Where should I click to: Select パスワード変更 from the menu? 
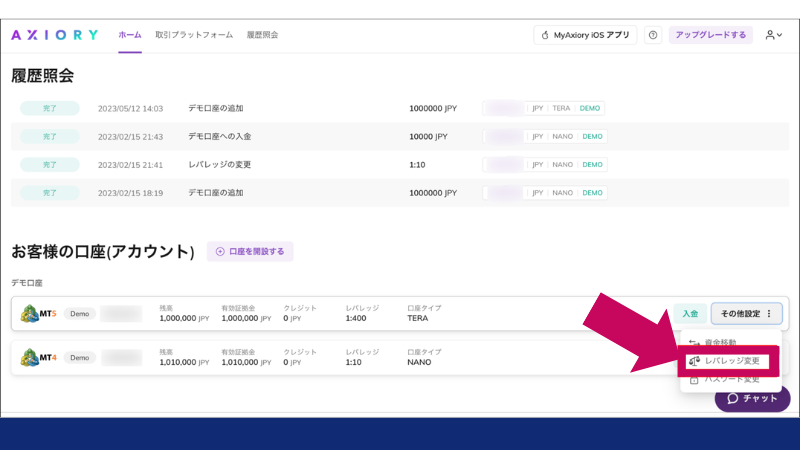724,380
